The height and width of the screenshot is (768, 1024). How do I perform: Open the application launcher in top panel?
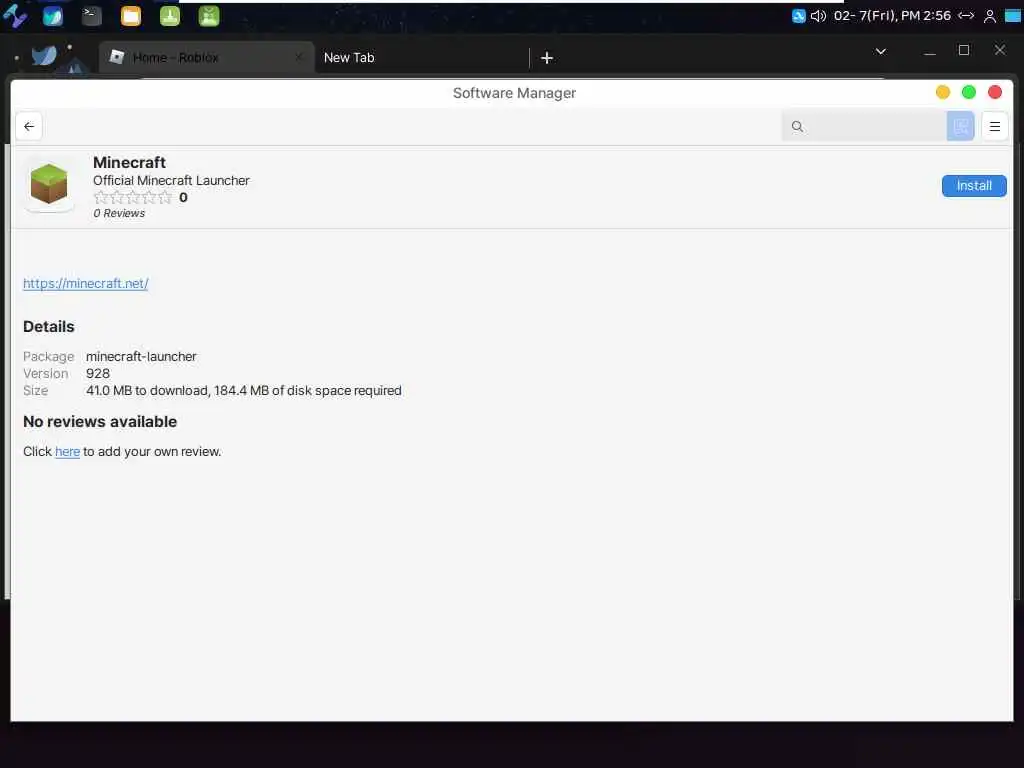click(x=14, y=16)
